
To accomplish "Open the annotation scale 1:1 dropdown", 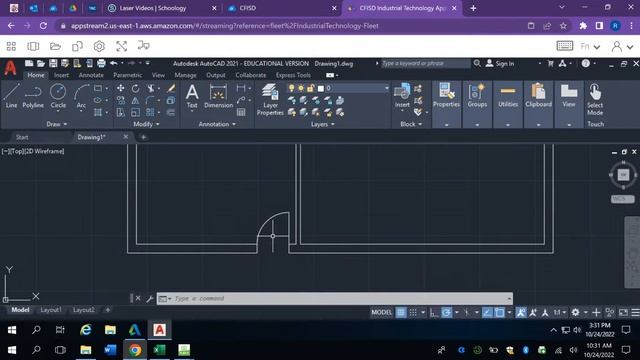I will coord(560,313).
